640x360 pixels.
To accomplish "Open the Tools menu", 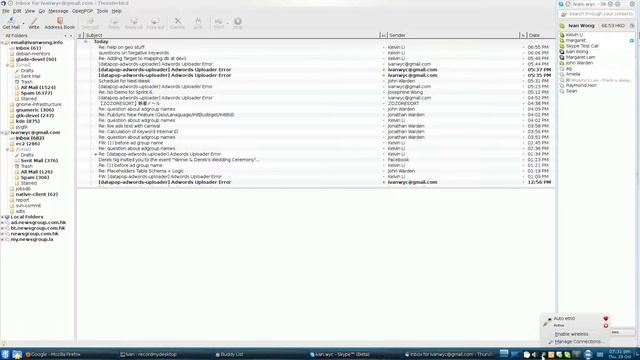I will point(102,11).
